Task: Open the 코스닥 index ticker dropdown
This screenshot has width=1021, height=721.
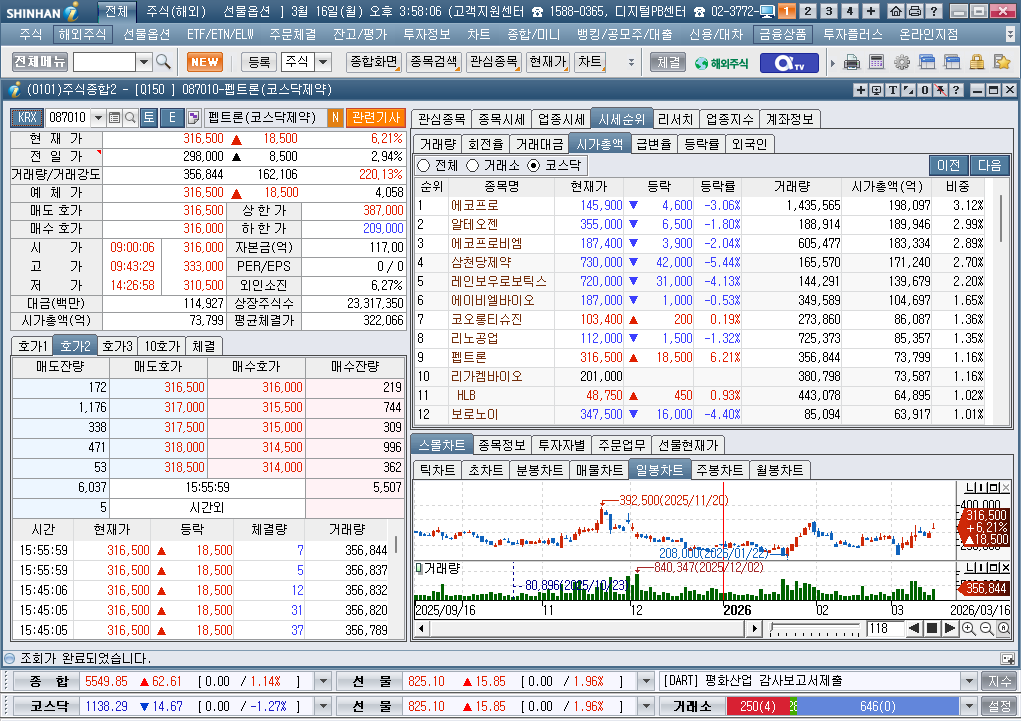Action: pos(323,706)
